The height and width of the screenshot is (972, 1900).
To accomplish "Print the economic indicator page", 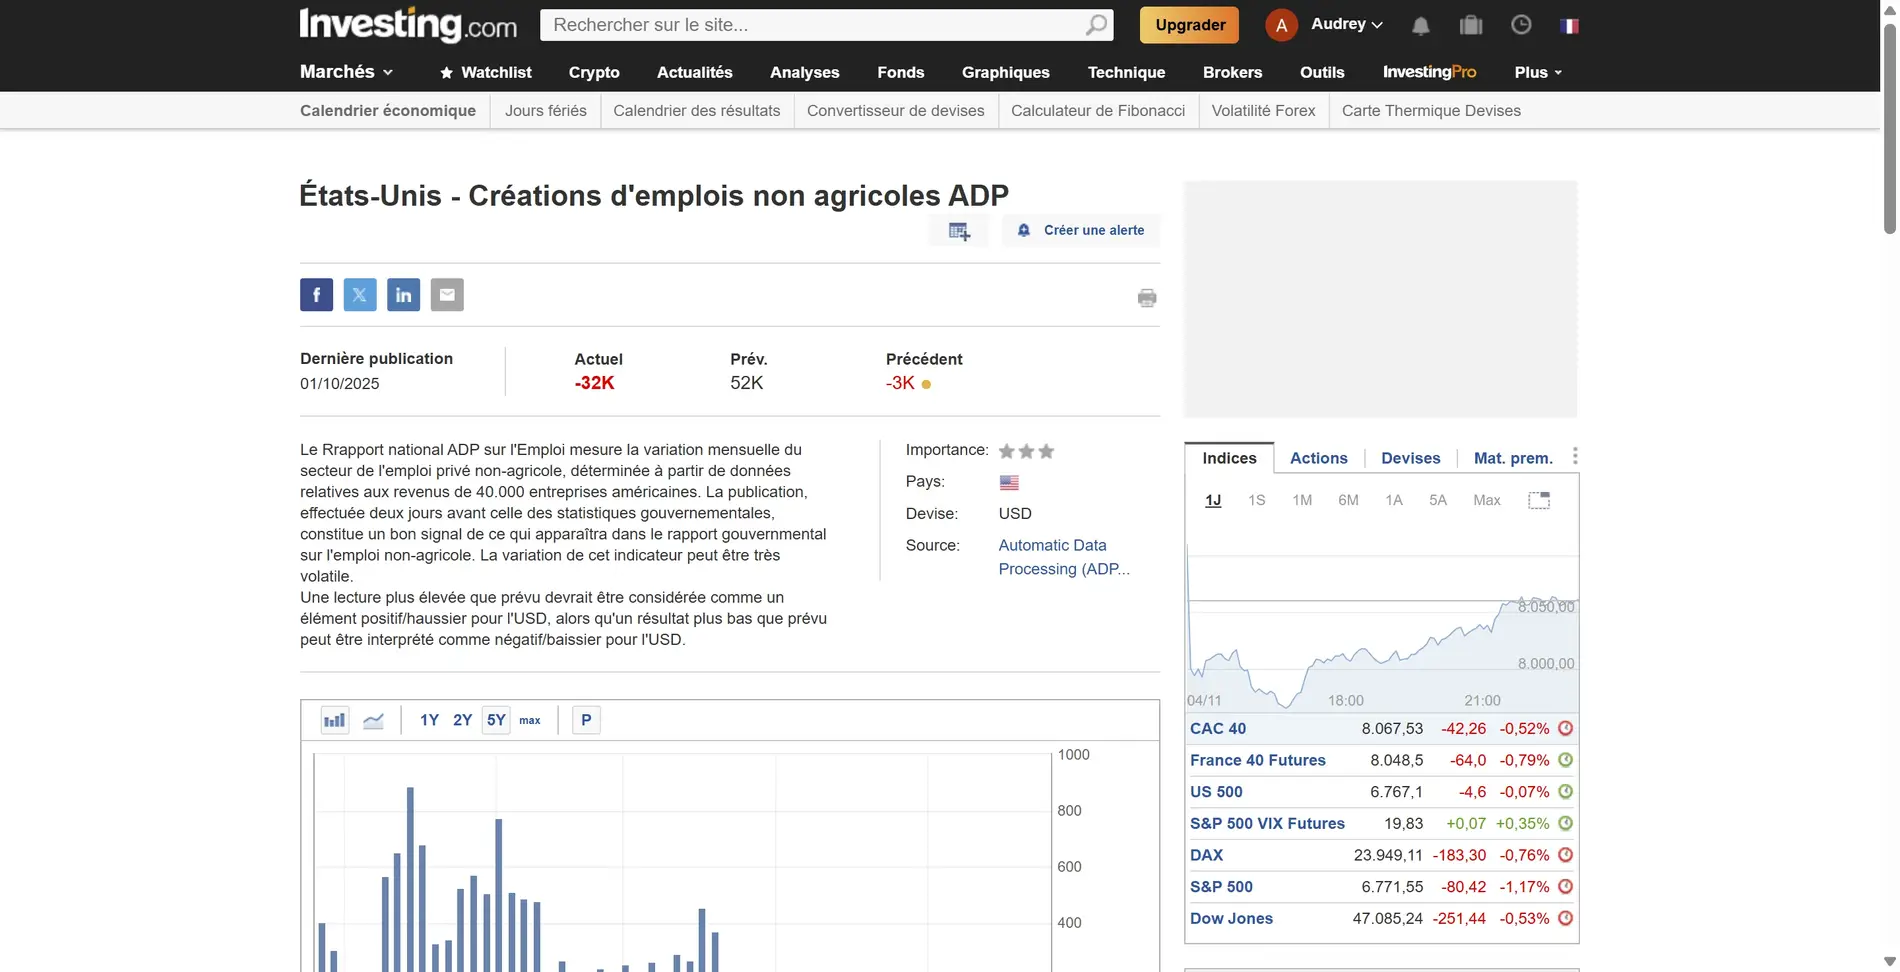I will pyautogui.click(x=1147, y=297).
